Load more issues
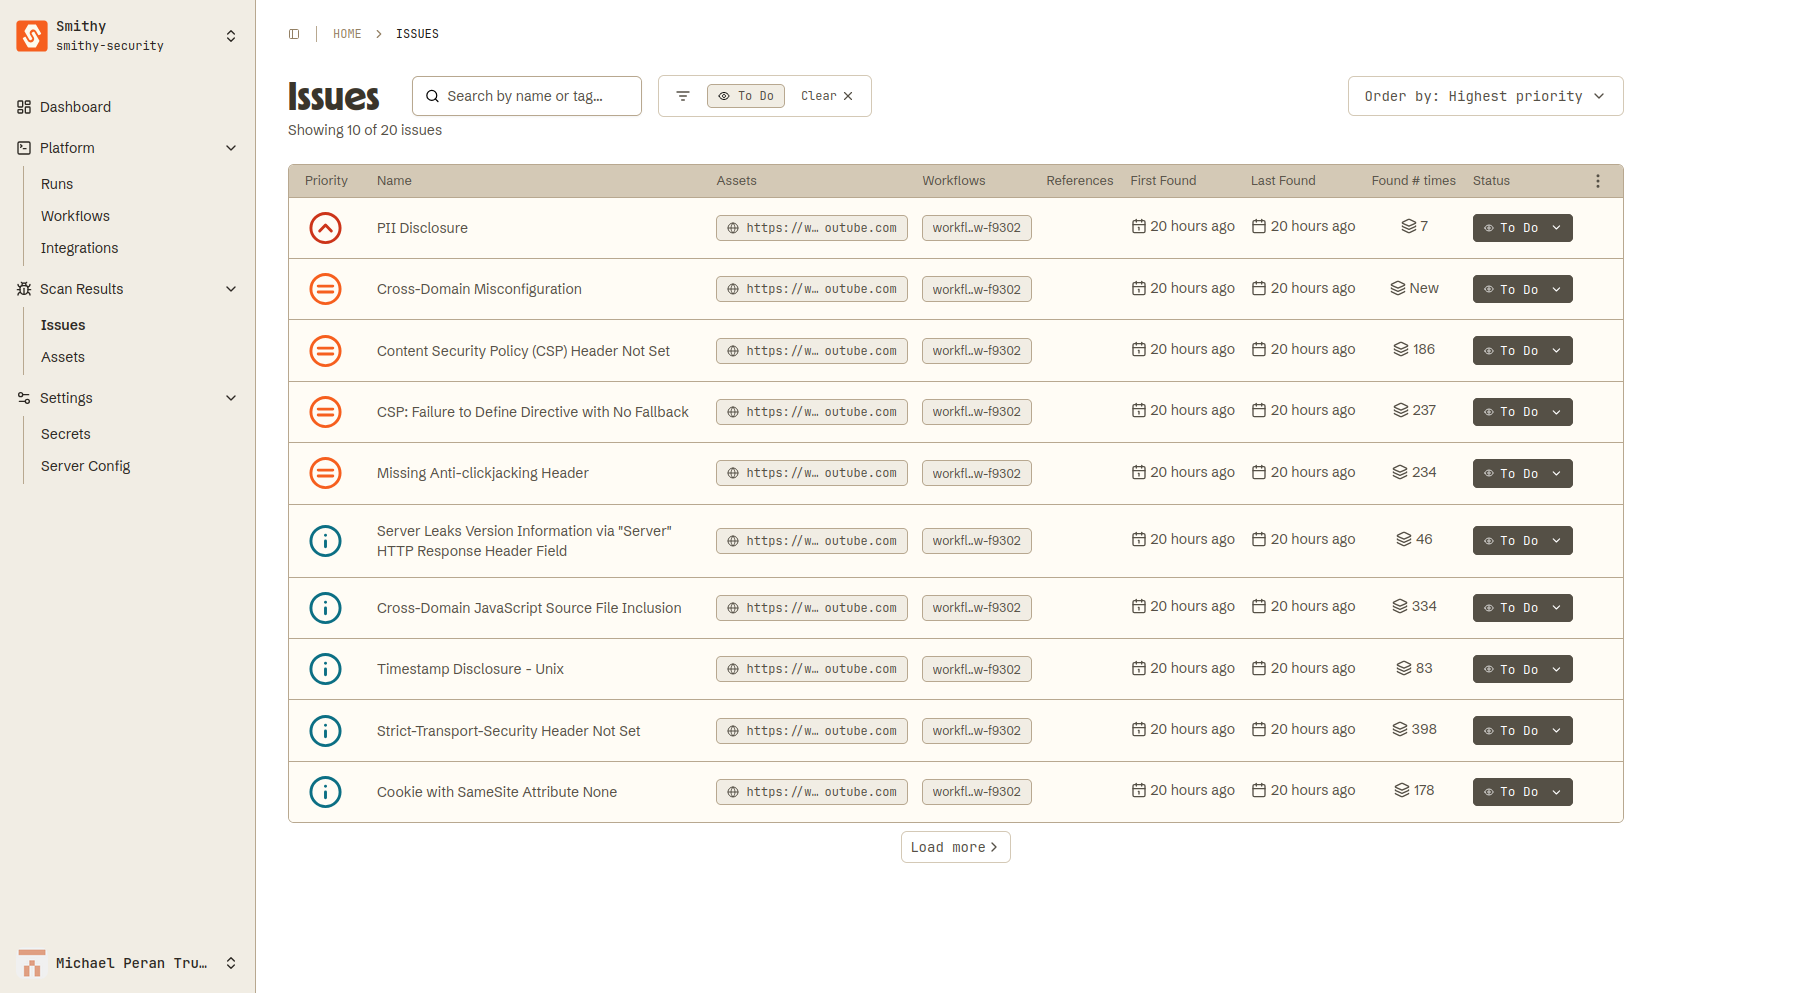Screen dimensions: 1820x993 [x=955, y=847]
